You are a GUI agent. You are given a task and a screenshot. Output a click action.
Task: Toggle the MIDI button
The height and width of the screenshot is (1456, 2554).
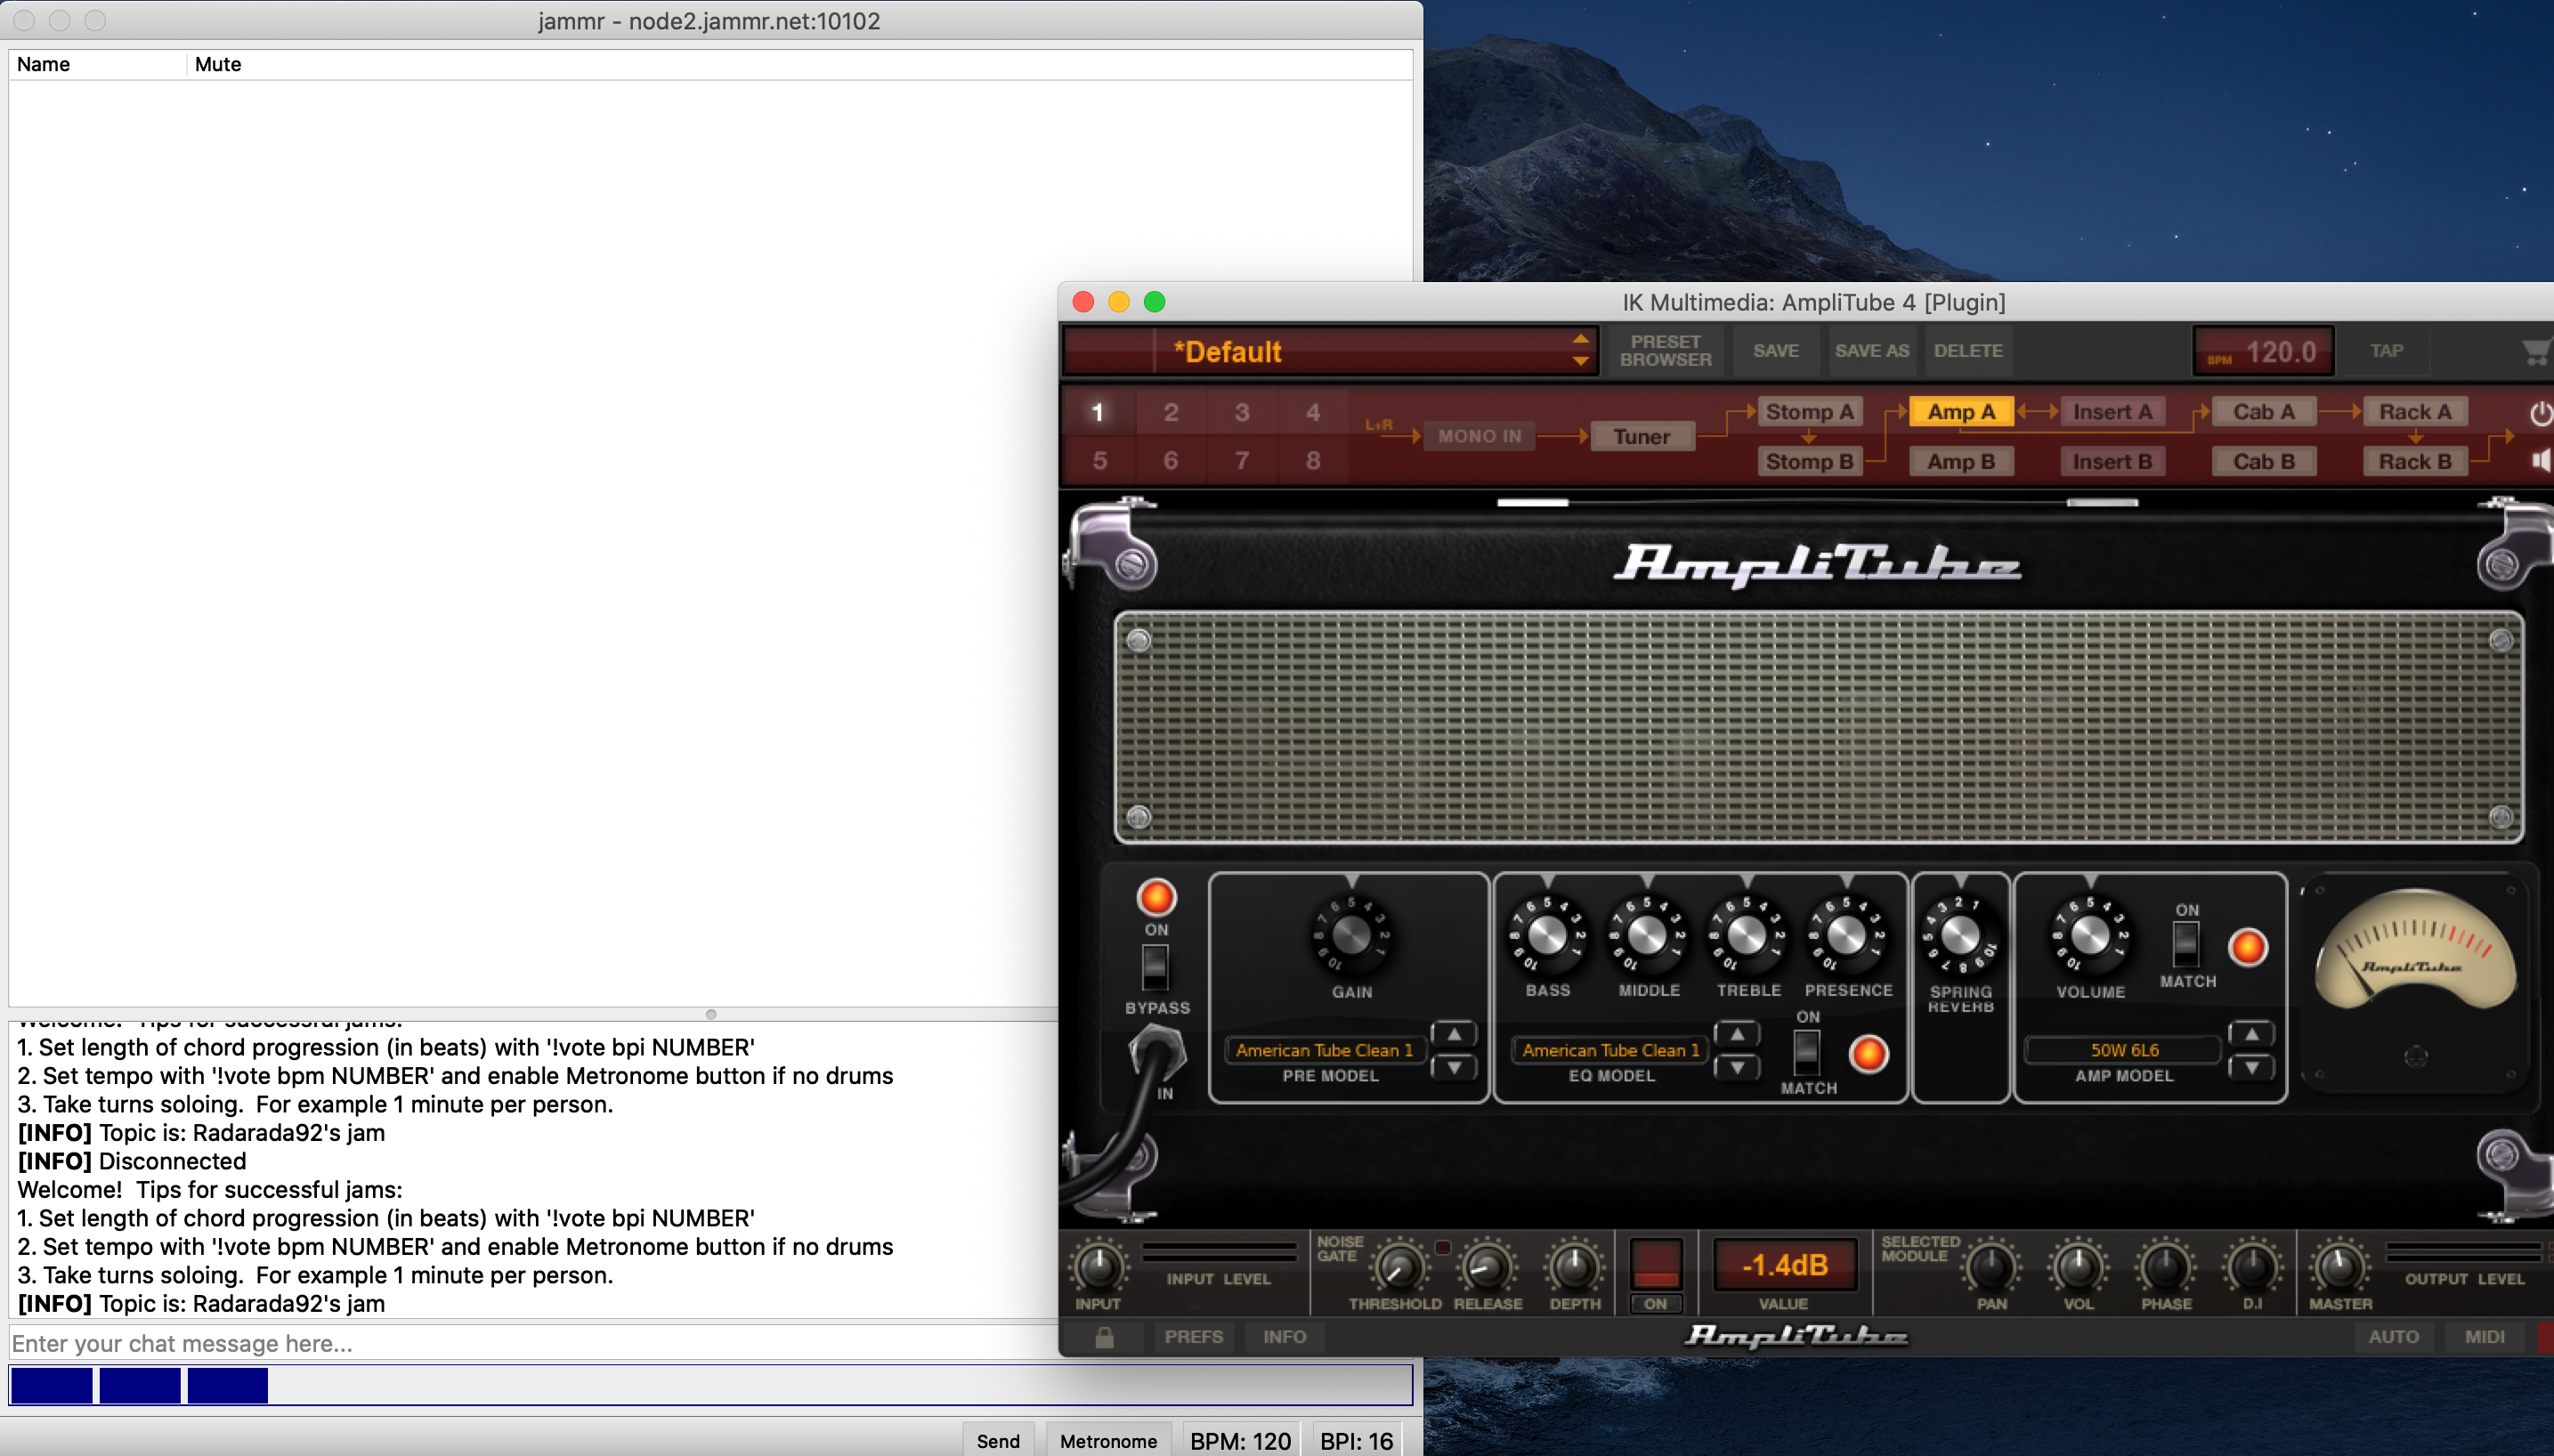coord(2484,1337)
